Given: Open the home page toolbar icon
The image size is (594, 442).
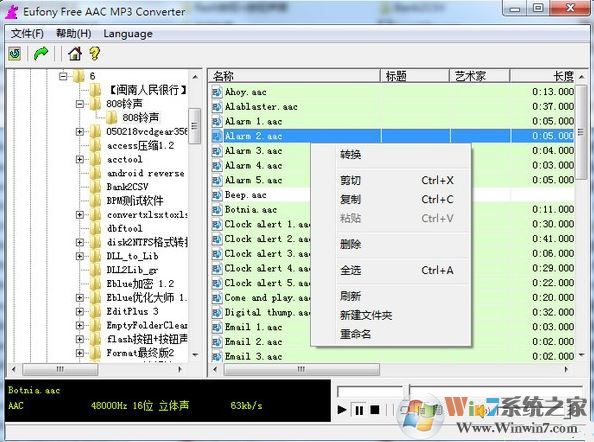Looking at the screenshot, I should coord(75,53).
